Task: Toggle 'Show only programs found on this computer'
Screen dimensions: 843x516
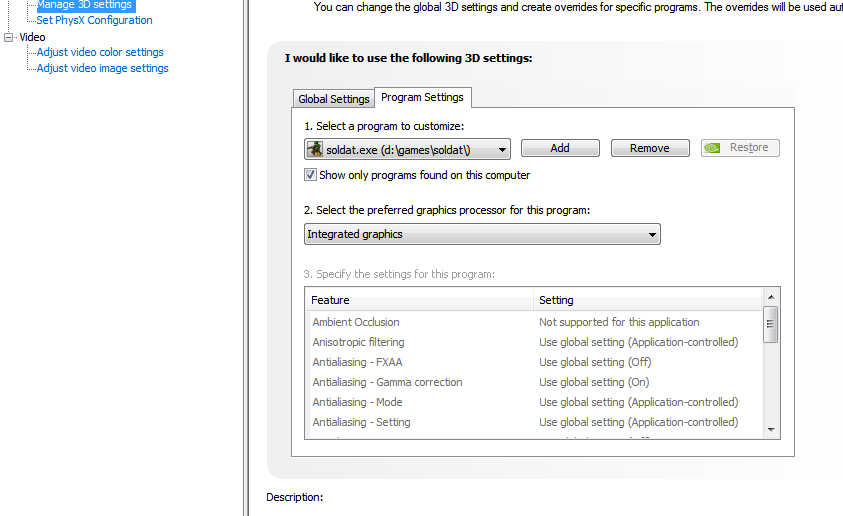Action: (311, 175)
